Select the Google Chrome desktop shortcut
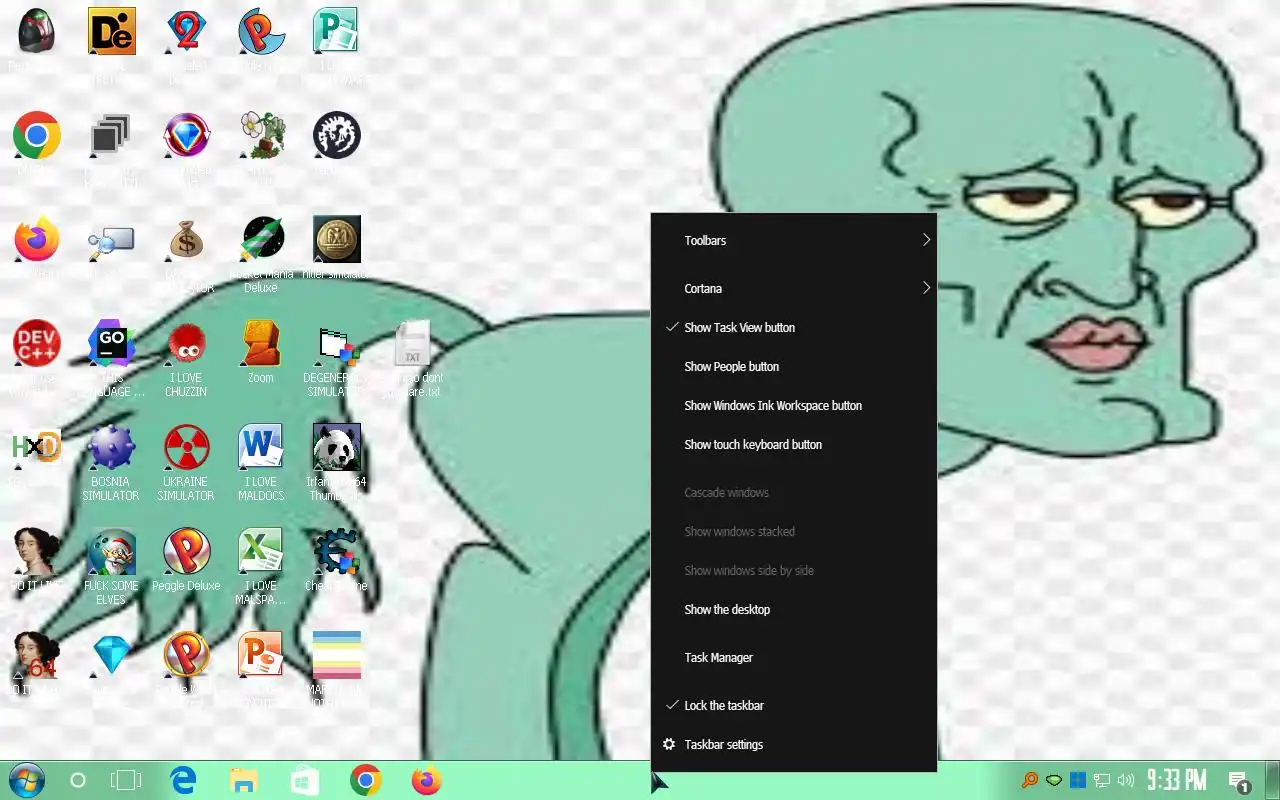1280x800 pixels. click(37, 135)
